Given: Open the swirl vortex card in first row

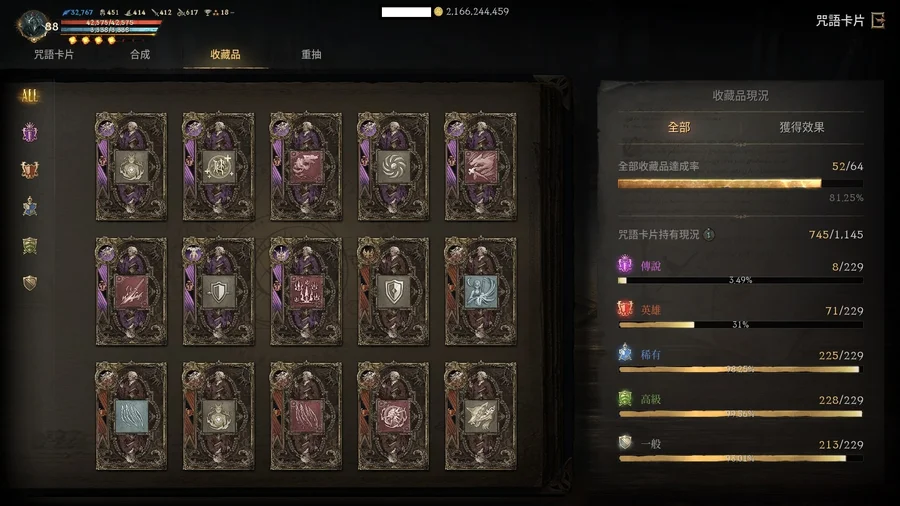Looking at the screenshot, I should tap(393, 166).
